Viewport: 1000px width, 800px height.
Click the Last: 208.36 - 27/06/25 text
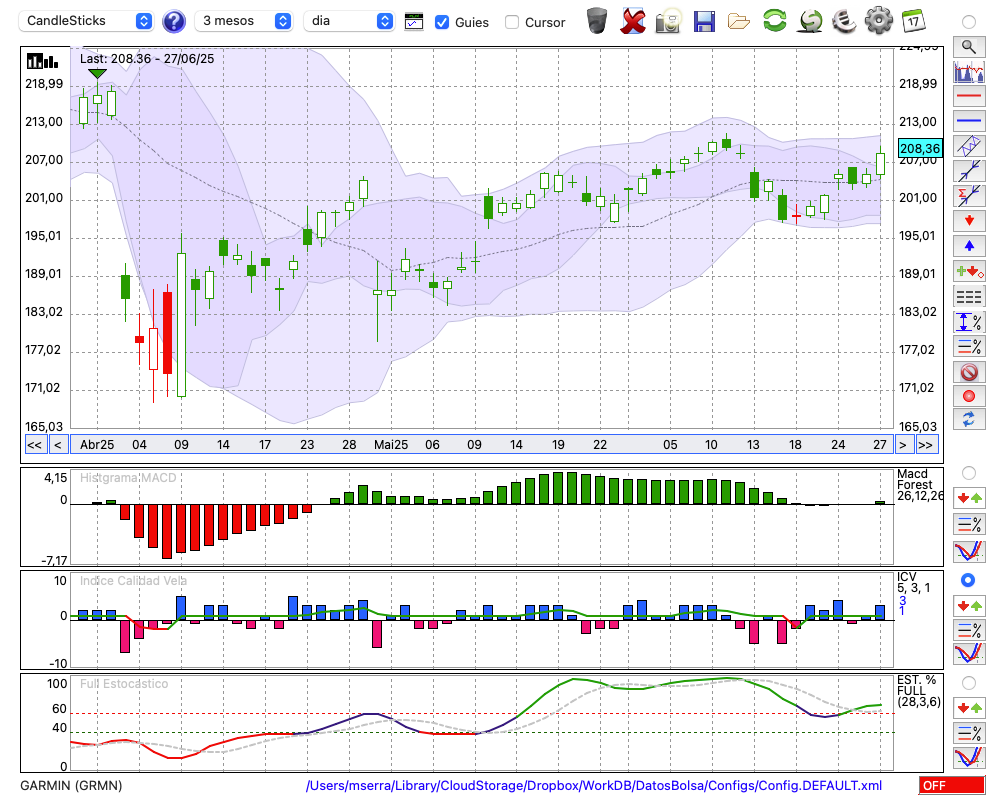147,59
